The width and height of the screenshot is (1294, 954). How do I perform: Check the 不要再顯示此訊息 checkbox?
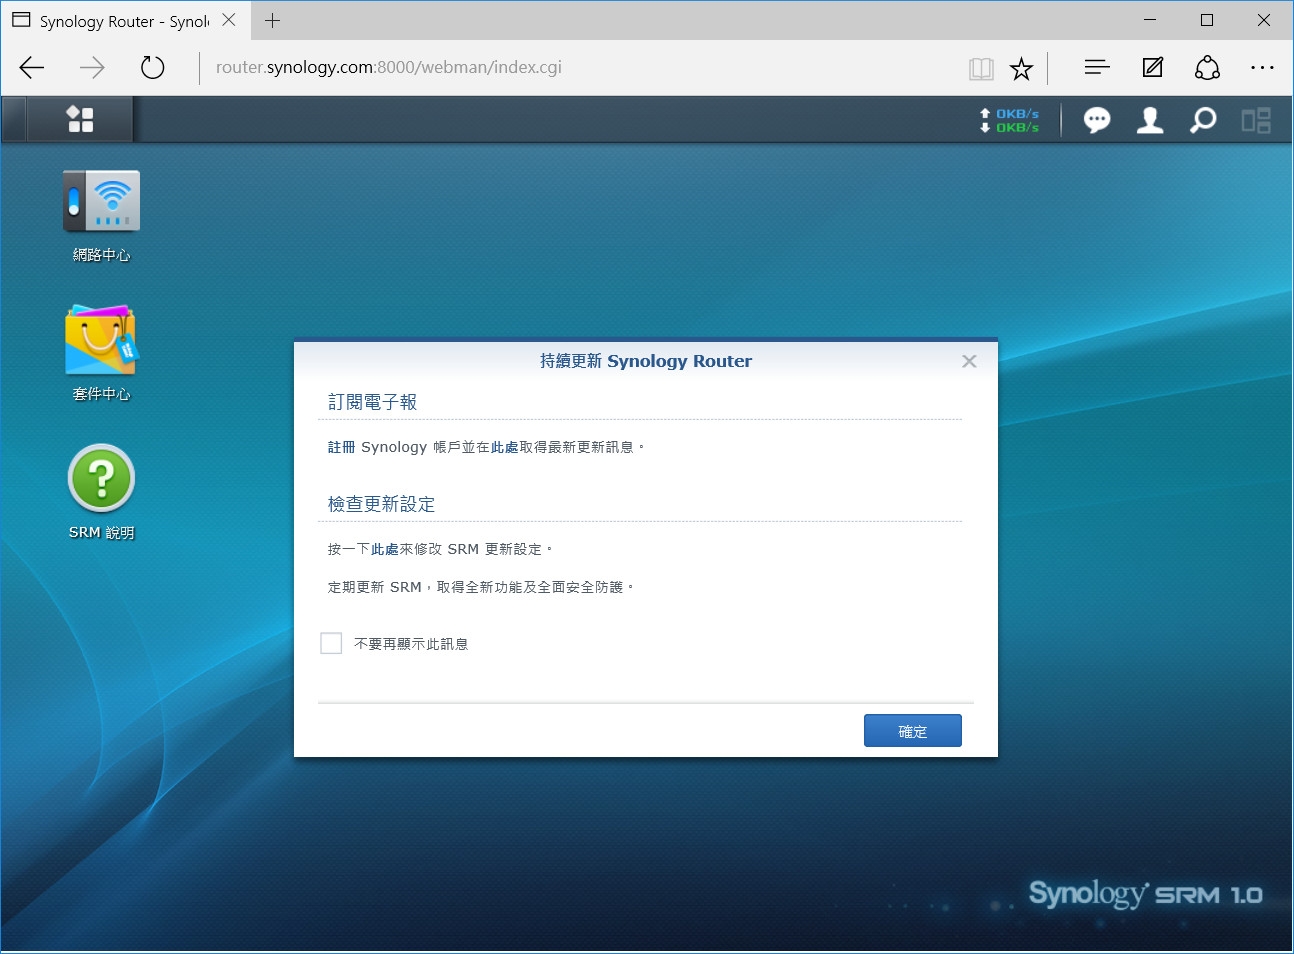pos(331,643)
